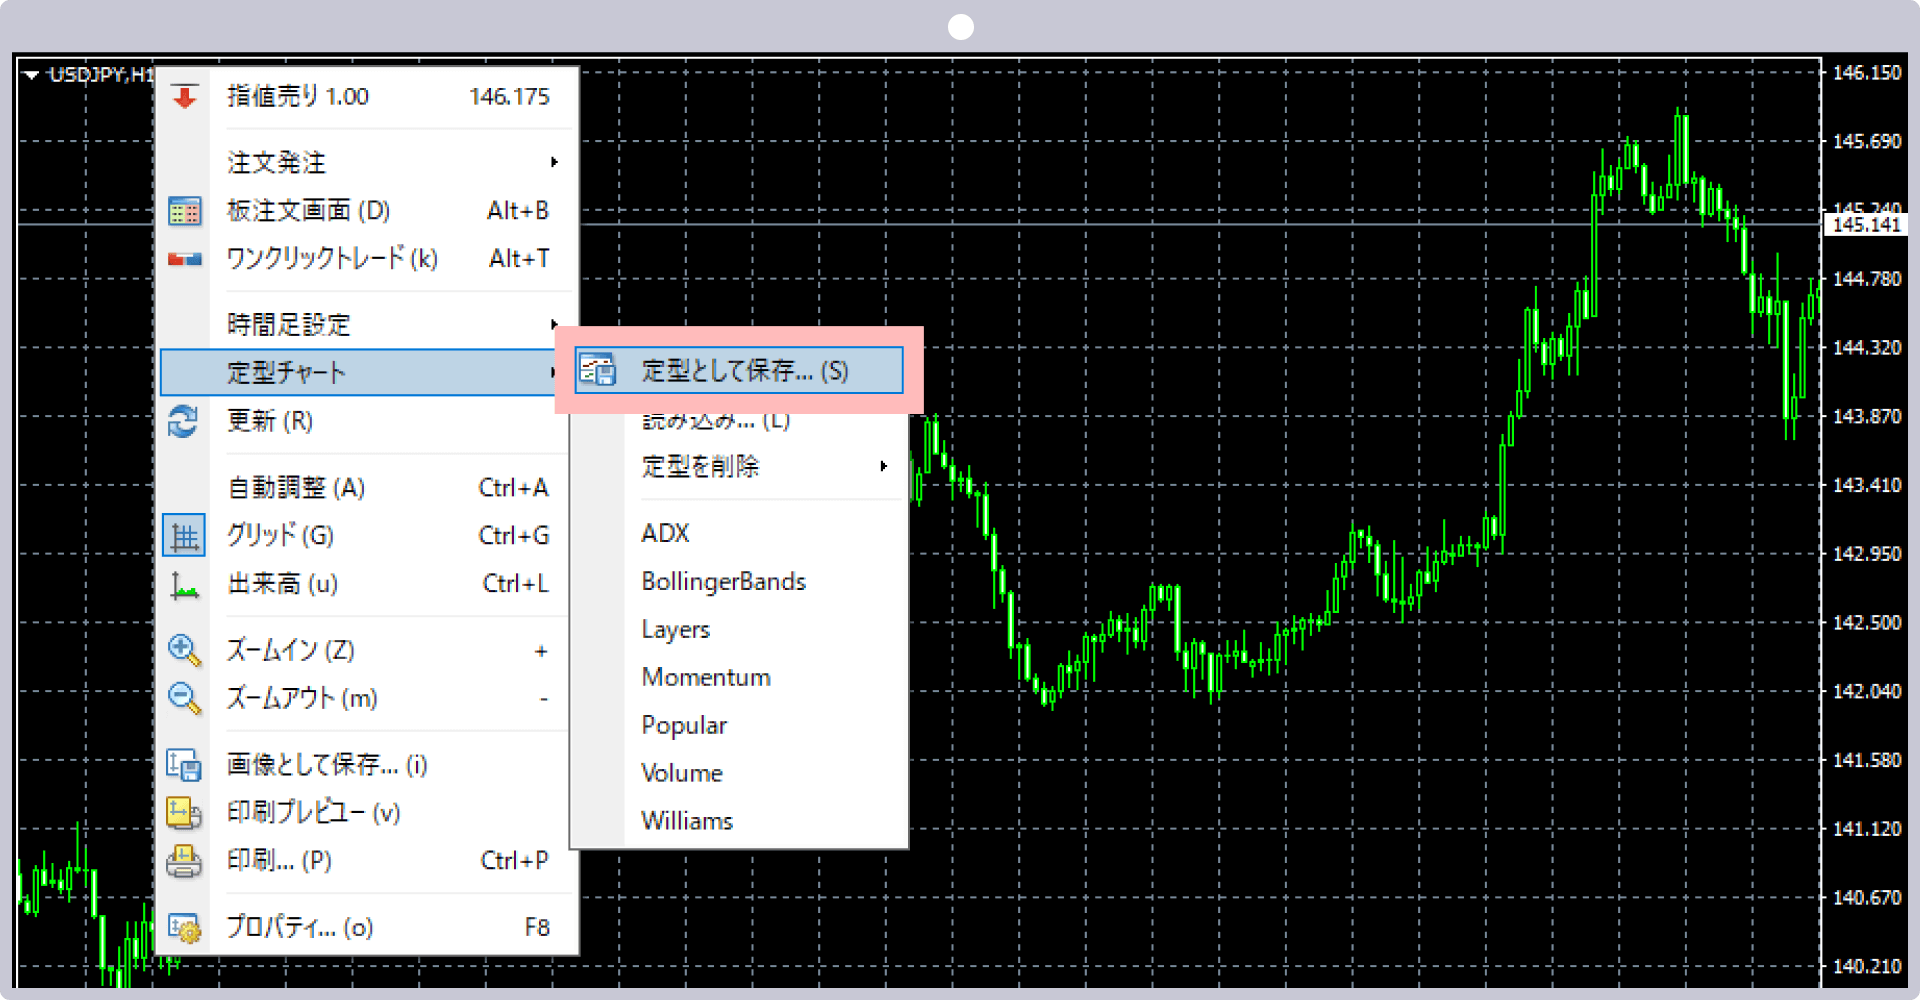Choose the ADX template entry
The image size is (1920, 1000).
click(x=664, y=532)
